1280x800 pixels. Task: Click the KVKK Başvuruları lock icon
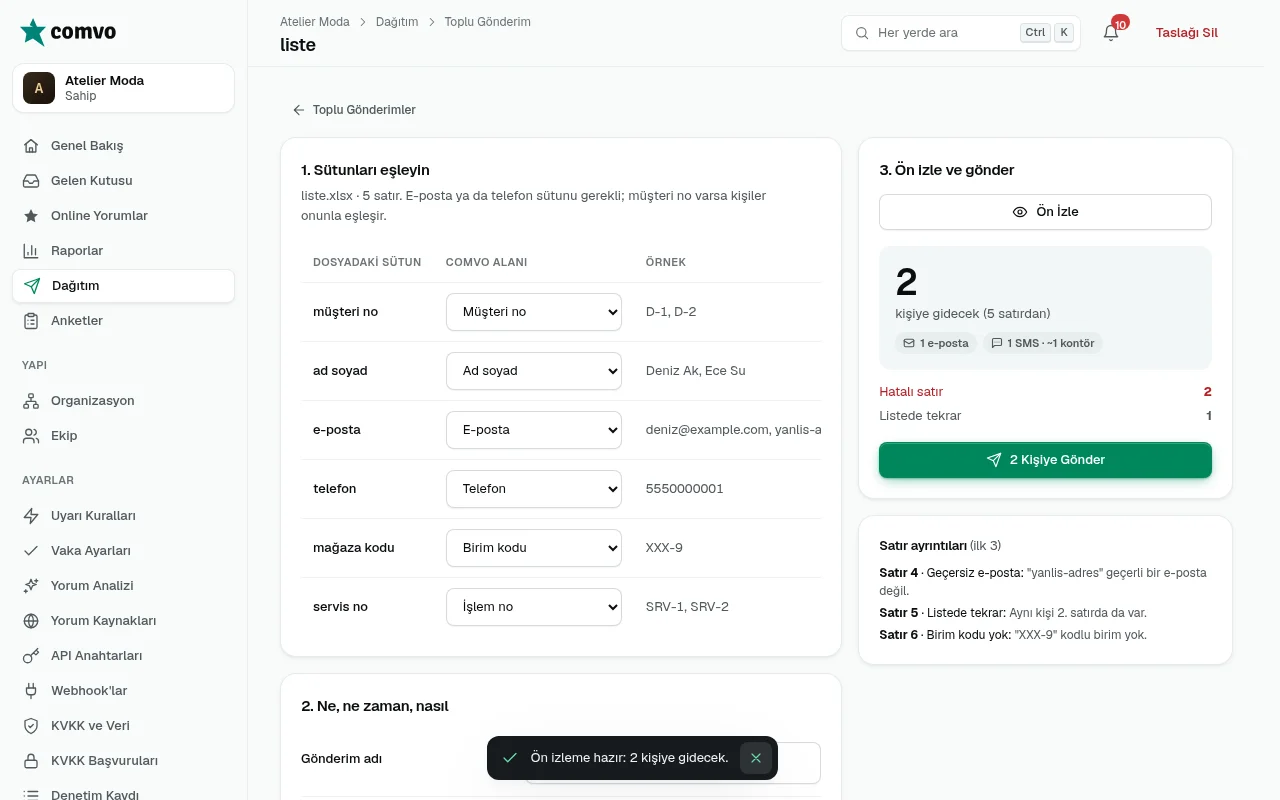tap(31, 761)
